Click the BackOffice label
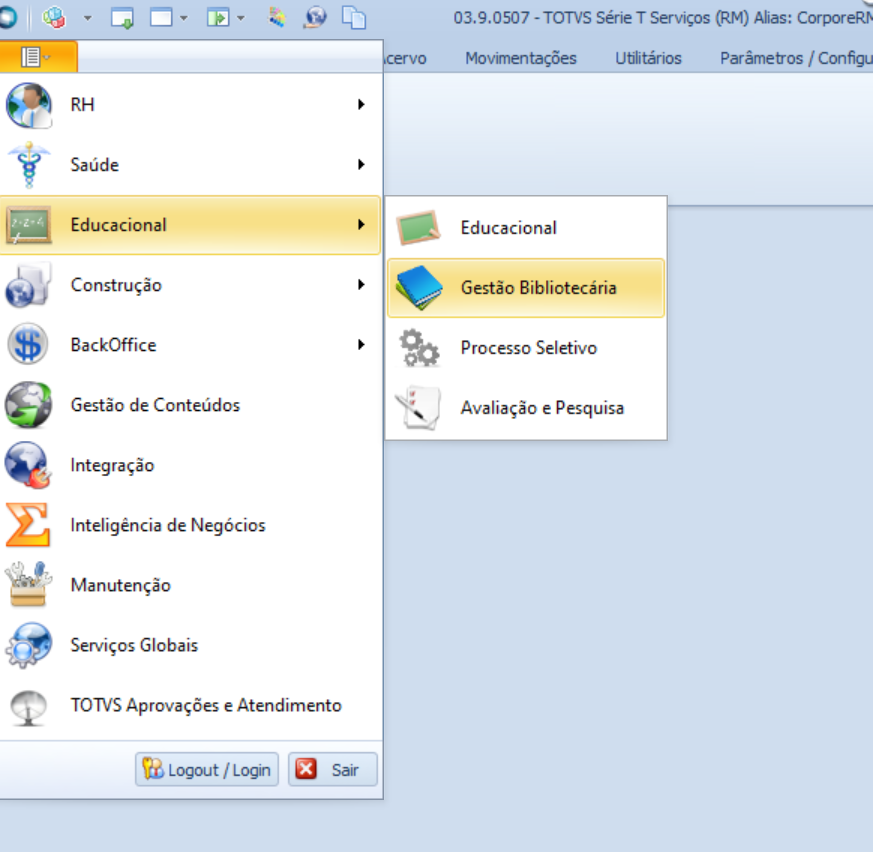873x852 pixels. 113,345
